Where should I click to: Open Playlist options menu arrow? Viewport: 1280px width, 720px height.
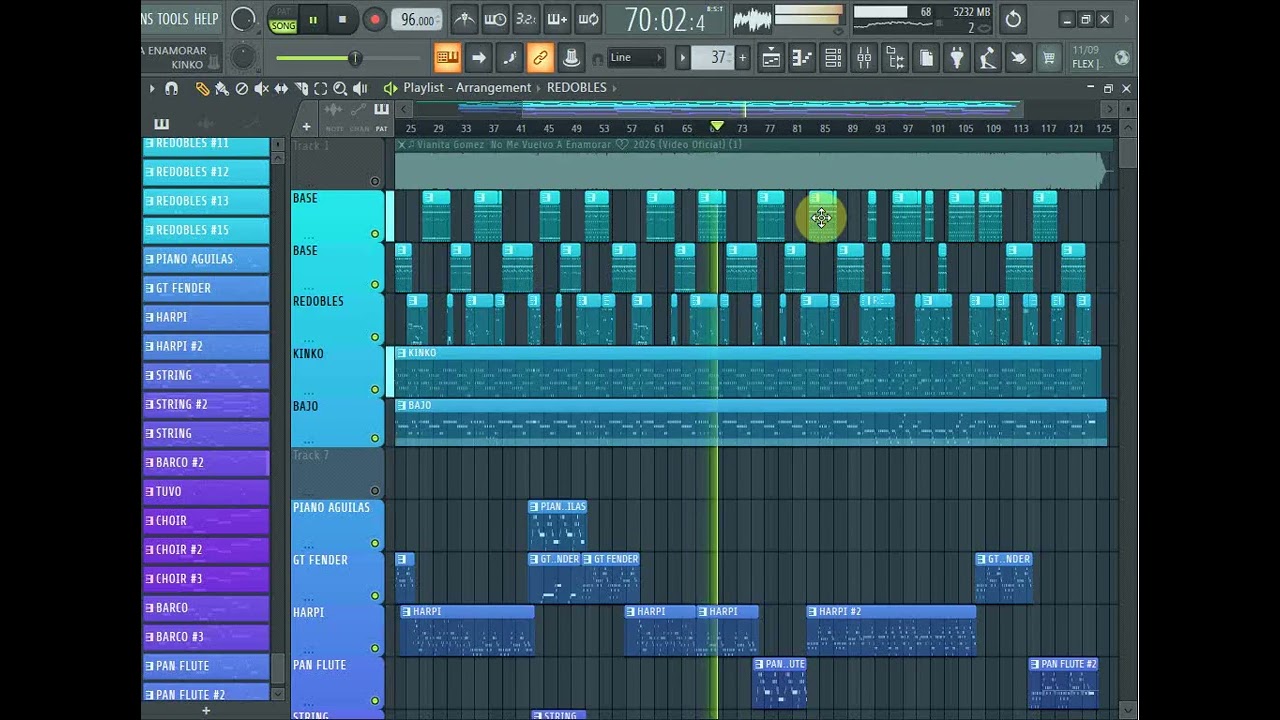click(x=152, y=88)
